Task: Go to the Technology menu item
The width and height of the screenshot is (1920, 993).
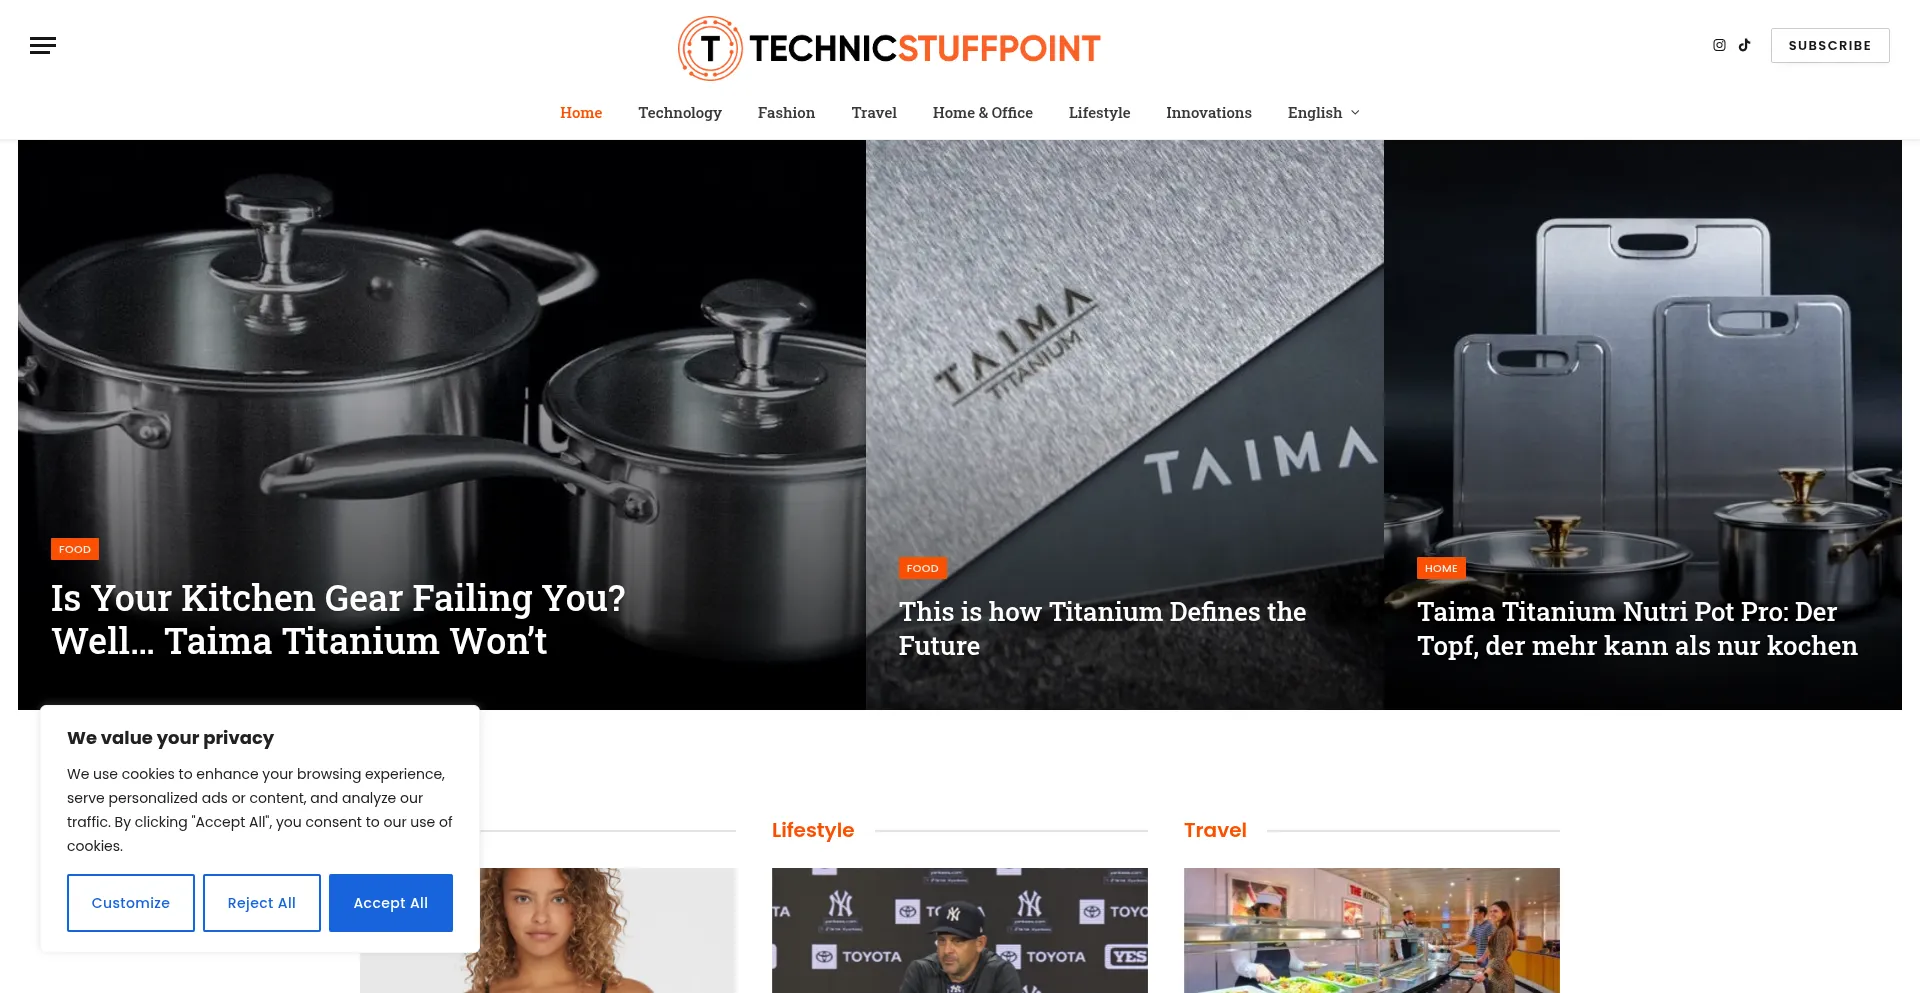Action: 680,113
